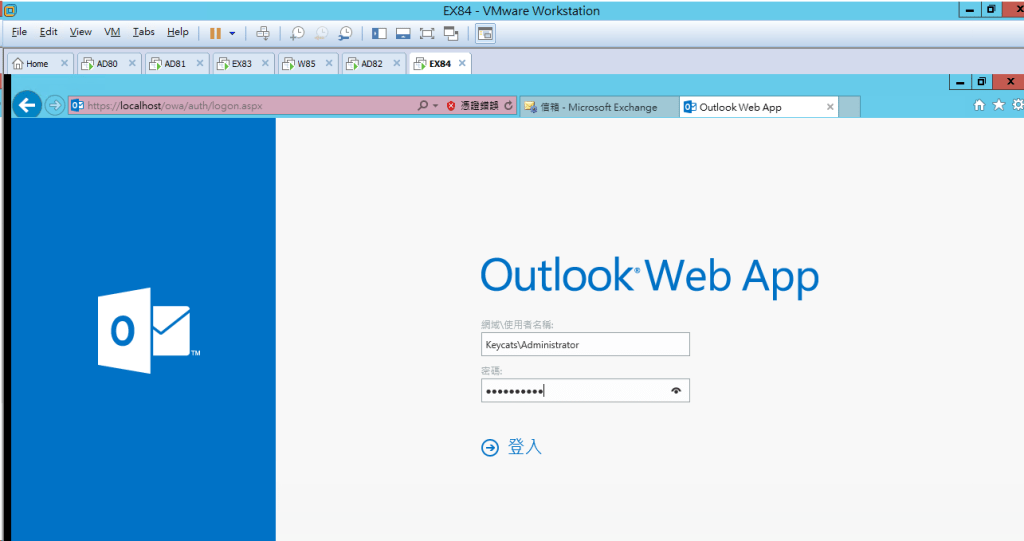The height and width of the screenshot is (541, 1024).
Task: Click the sign-in arrow button
Action: point(490,448)
